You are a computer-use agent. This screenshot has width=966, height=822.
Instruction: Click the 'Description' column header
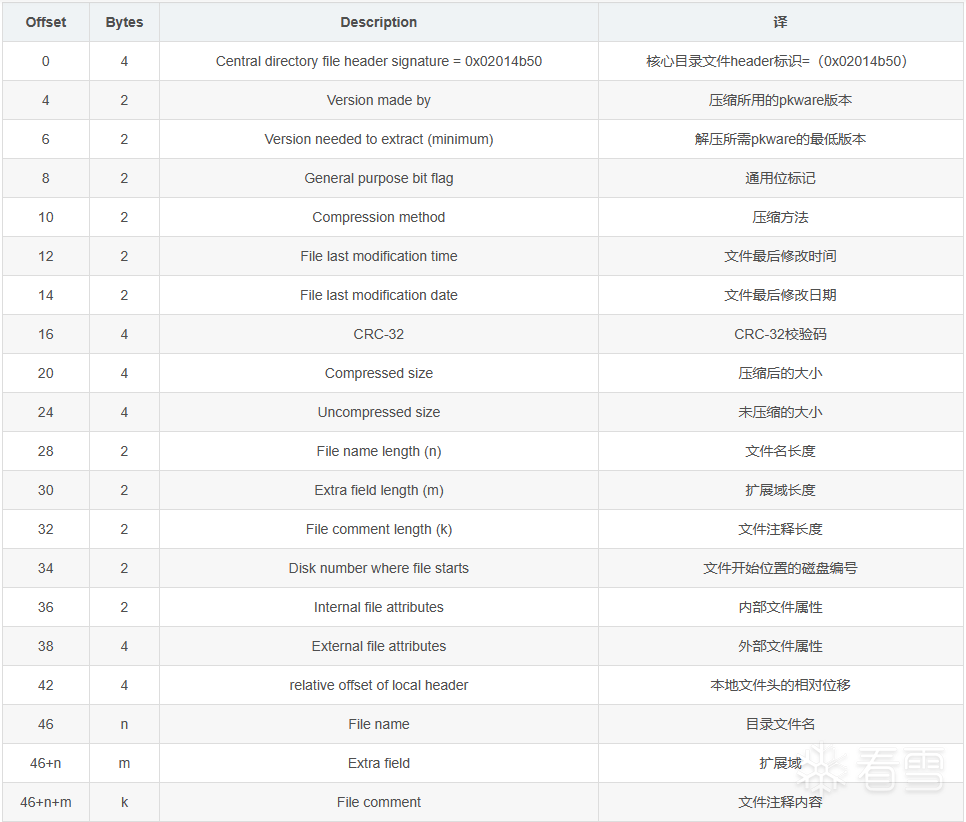(379, 22)
